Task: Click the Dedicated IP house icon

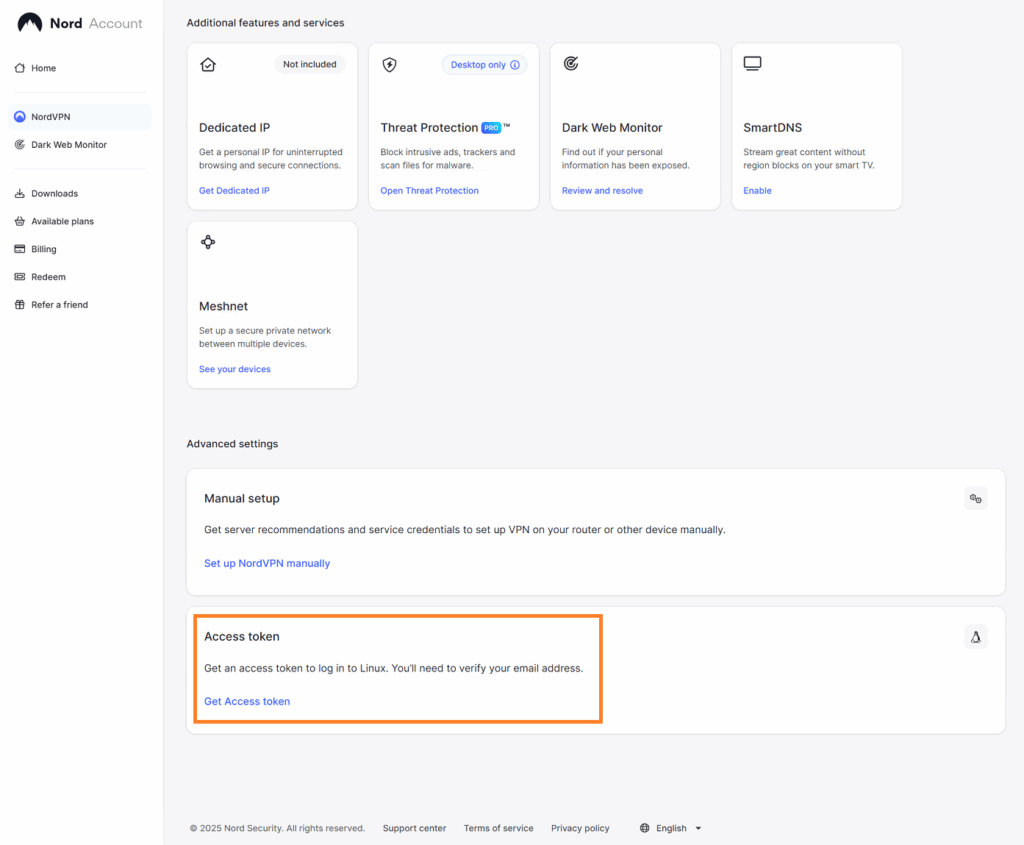Action: point(208,64)
